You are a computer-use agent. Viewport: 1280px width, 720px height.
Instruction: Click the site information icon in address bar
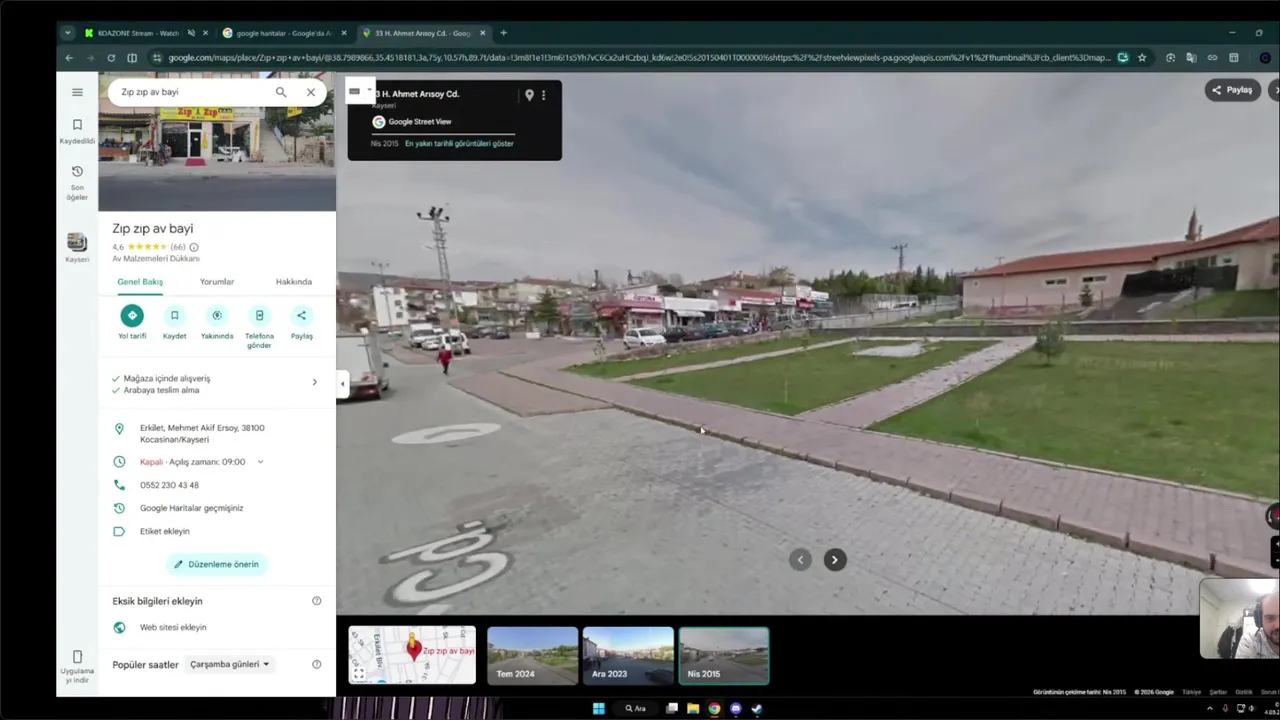157,58
